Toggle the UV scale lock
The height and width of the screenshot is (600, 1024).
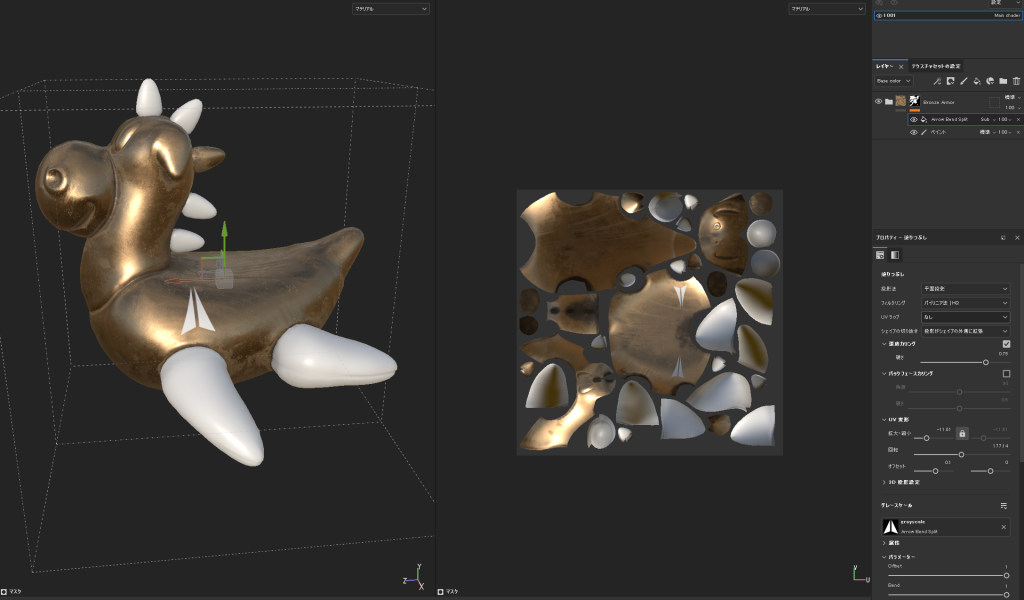click(962, 434)
